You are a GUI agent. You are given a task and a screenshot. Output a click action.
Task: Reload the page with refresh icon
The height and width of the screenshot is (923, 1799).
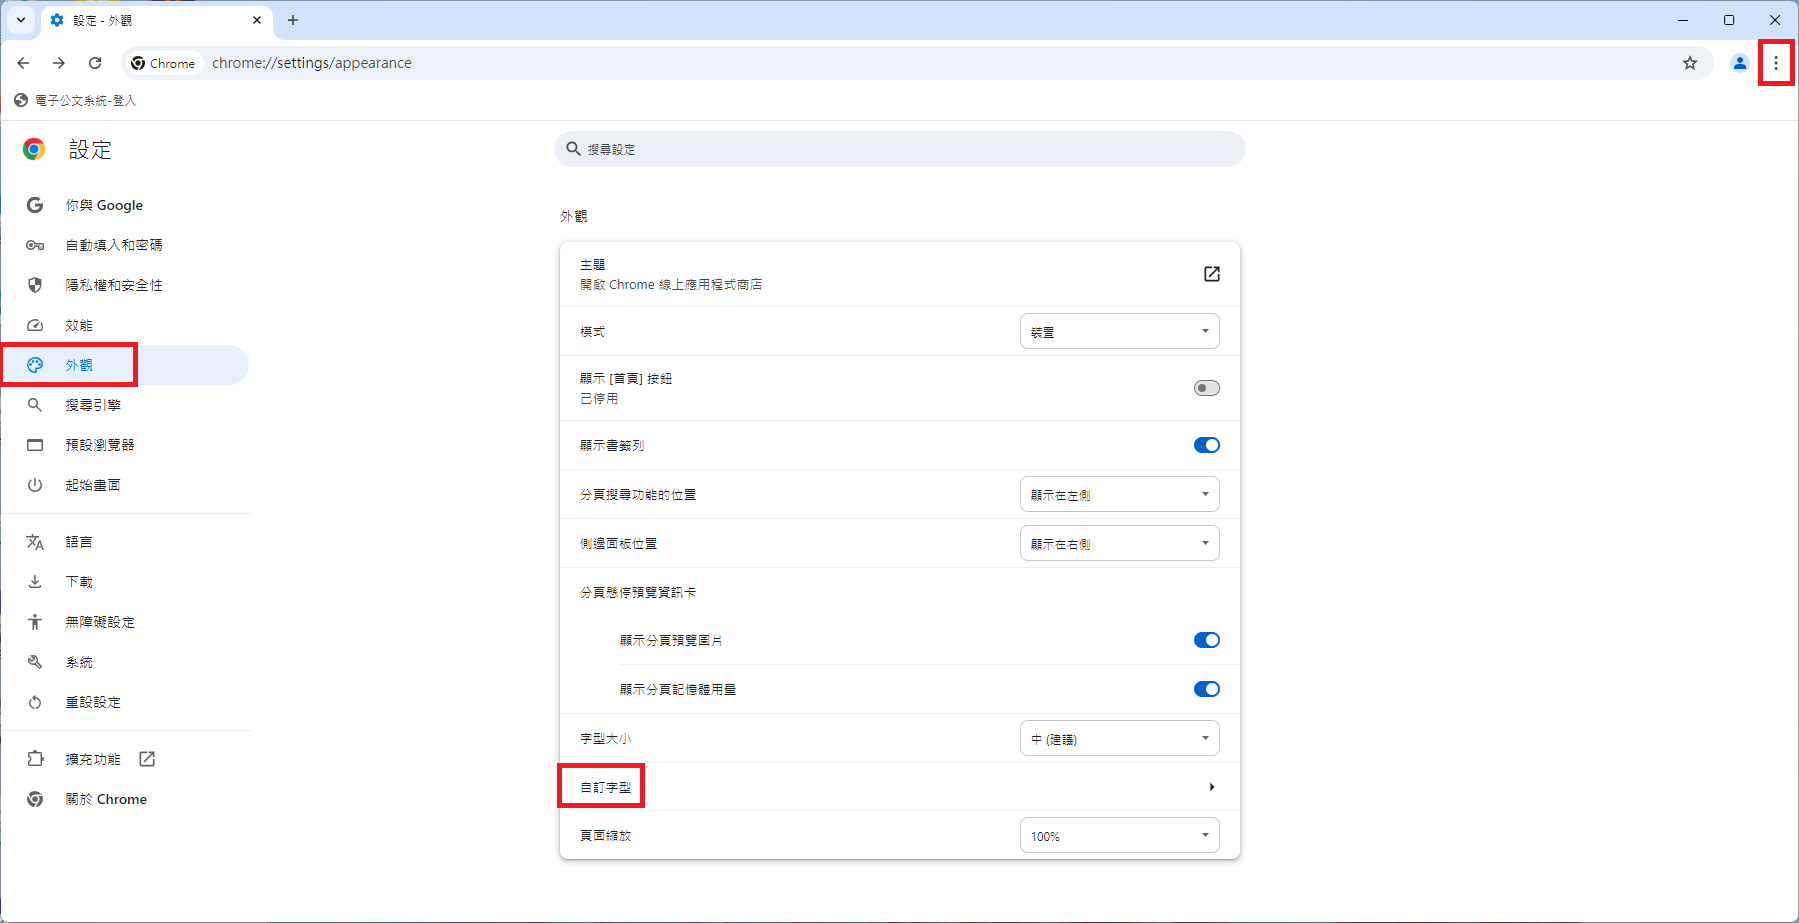[x=95, y=63]
